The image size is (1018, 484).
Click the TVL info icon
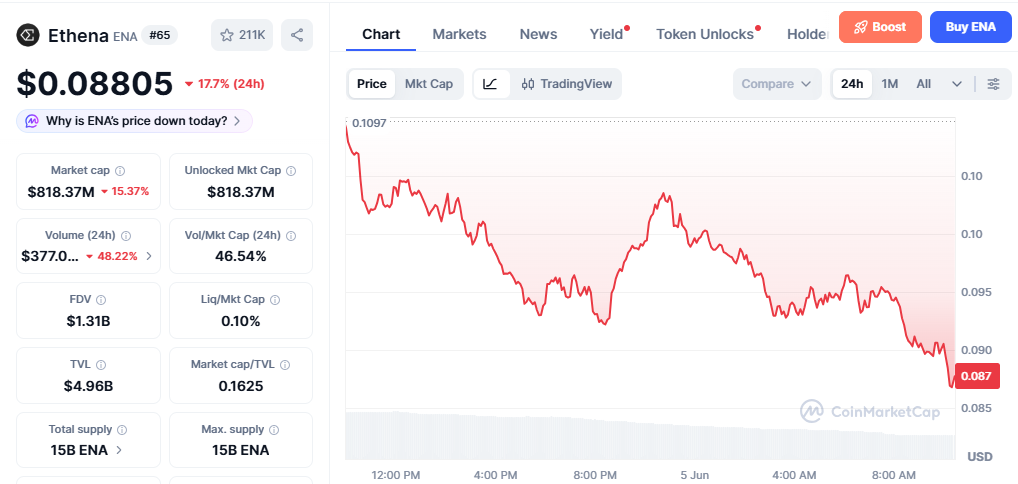[x=101, y=365]
